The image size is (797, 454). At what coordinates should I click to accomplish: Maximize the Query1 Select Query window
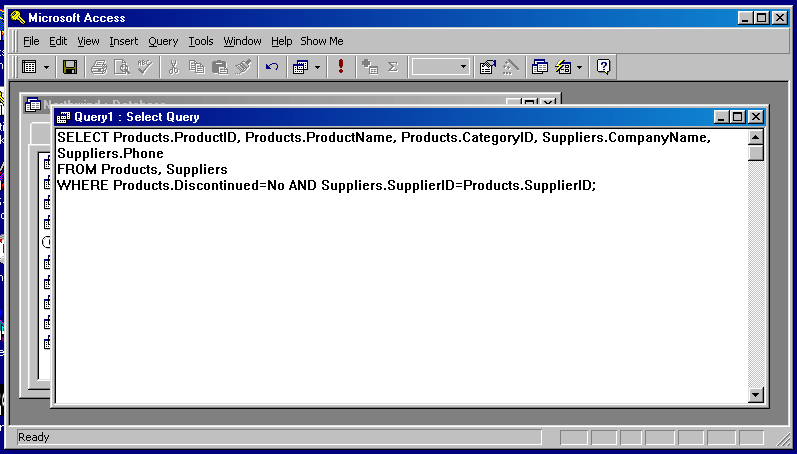(x=738, y=117)
